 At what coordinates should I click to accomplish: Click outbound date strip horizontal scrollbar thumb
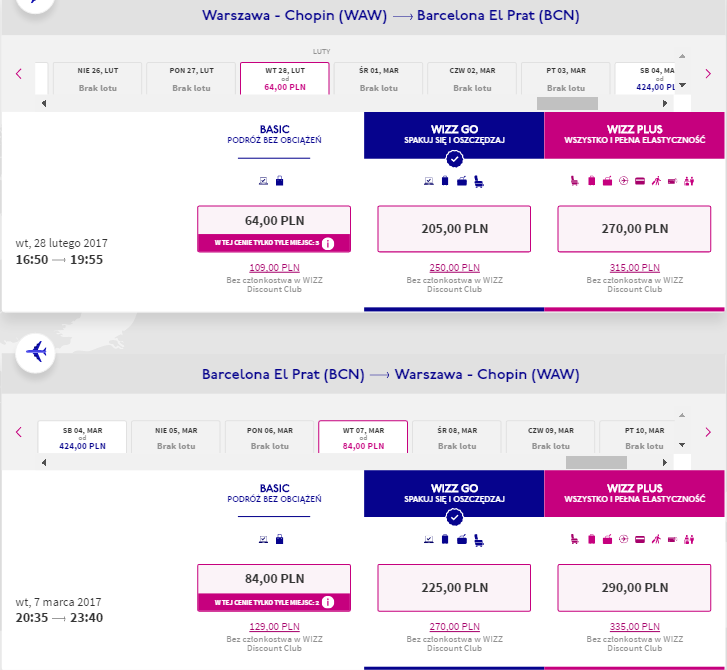(567, 103)
